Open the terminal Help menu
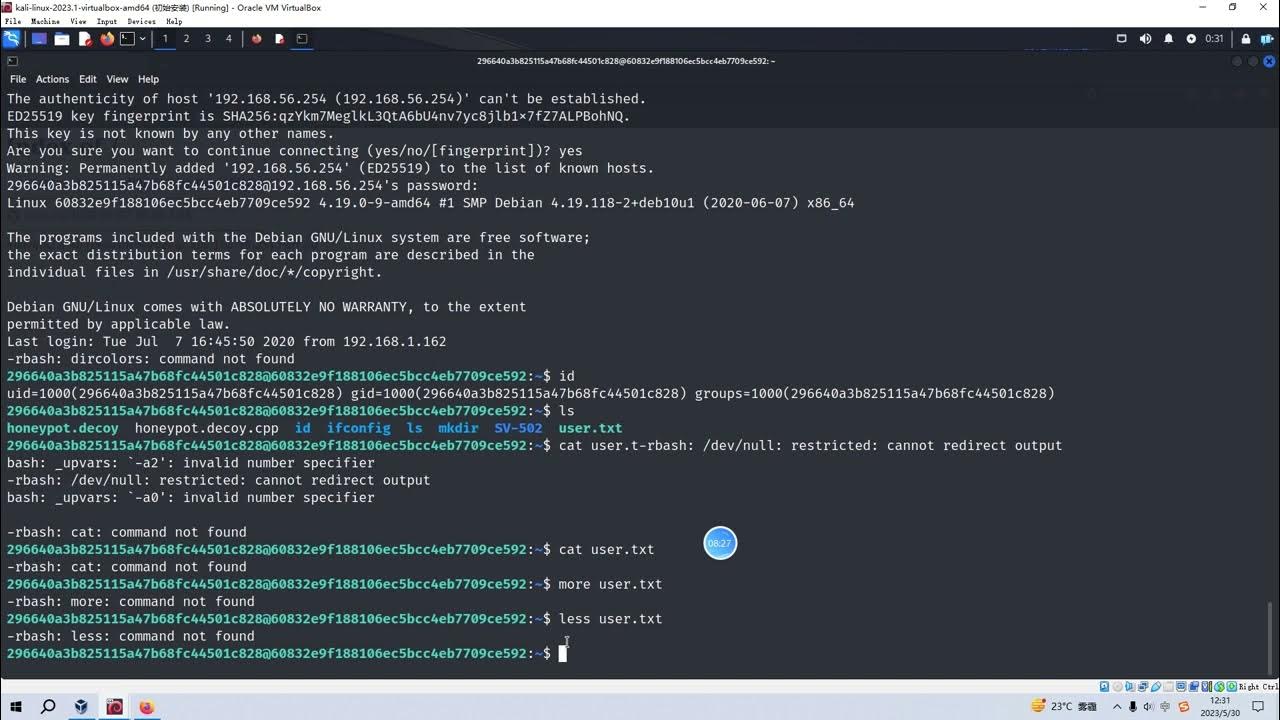The image size is (1280, 720). [148, 79]
